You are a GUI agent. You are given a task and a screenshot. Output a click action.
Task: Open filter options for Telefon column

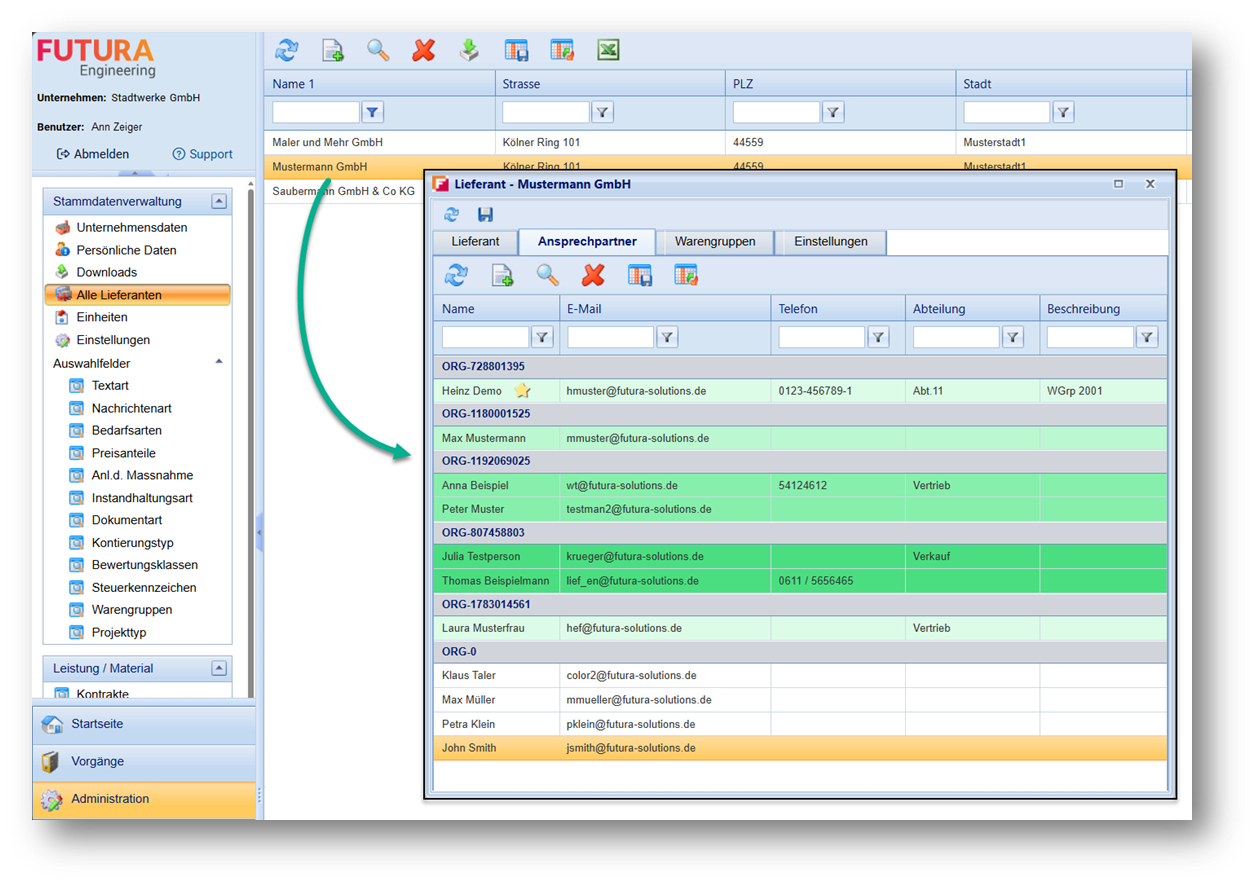pyautogui.click(x=878, y=338)
